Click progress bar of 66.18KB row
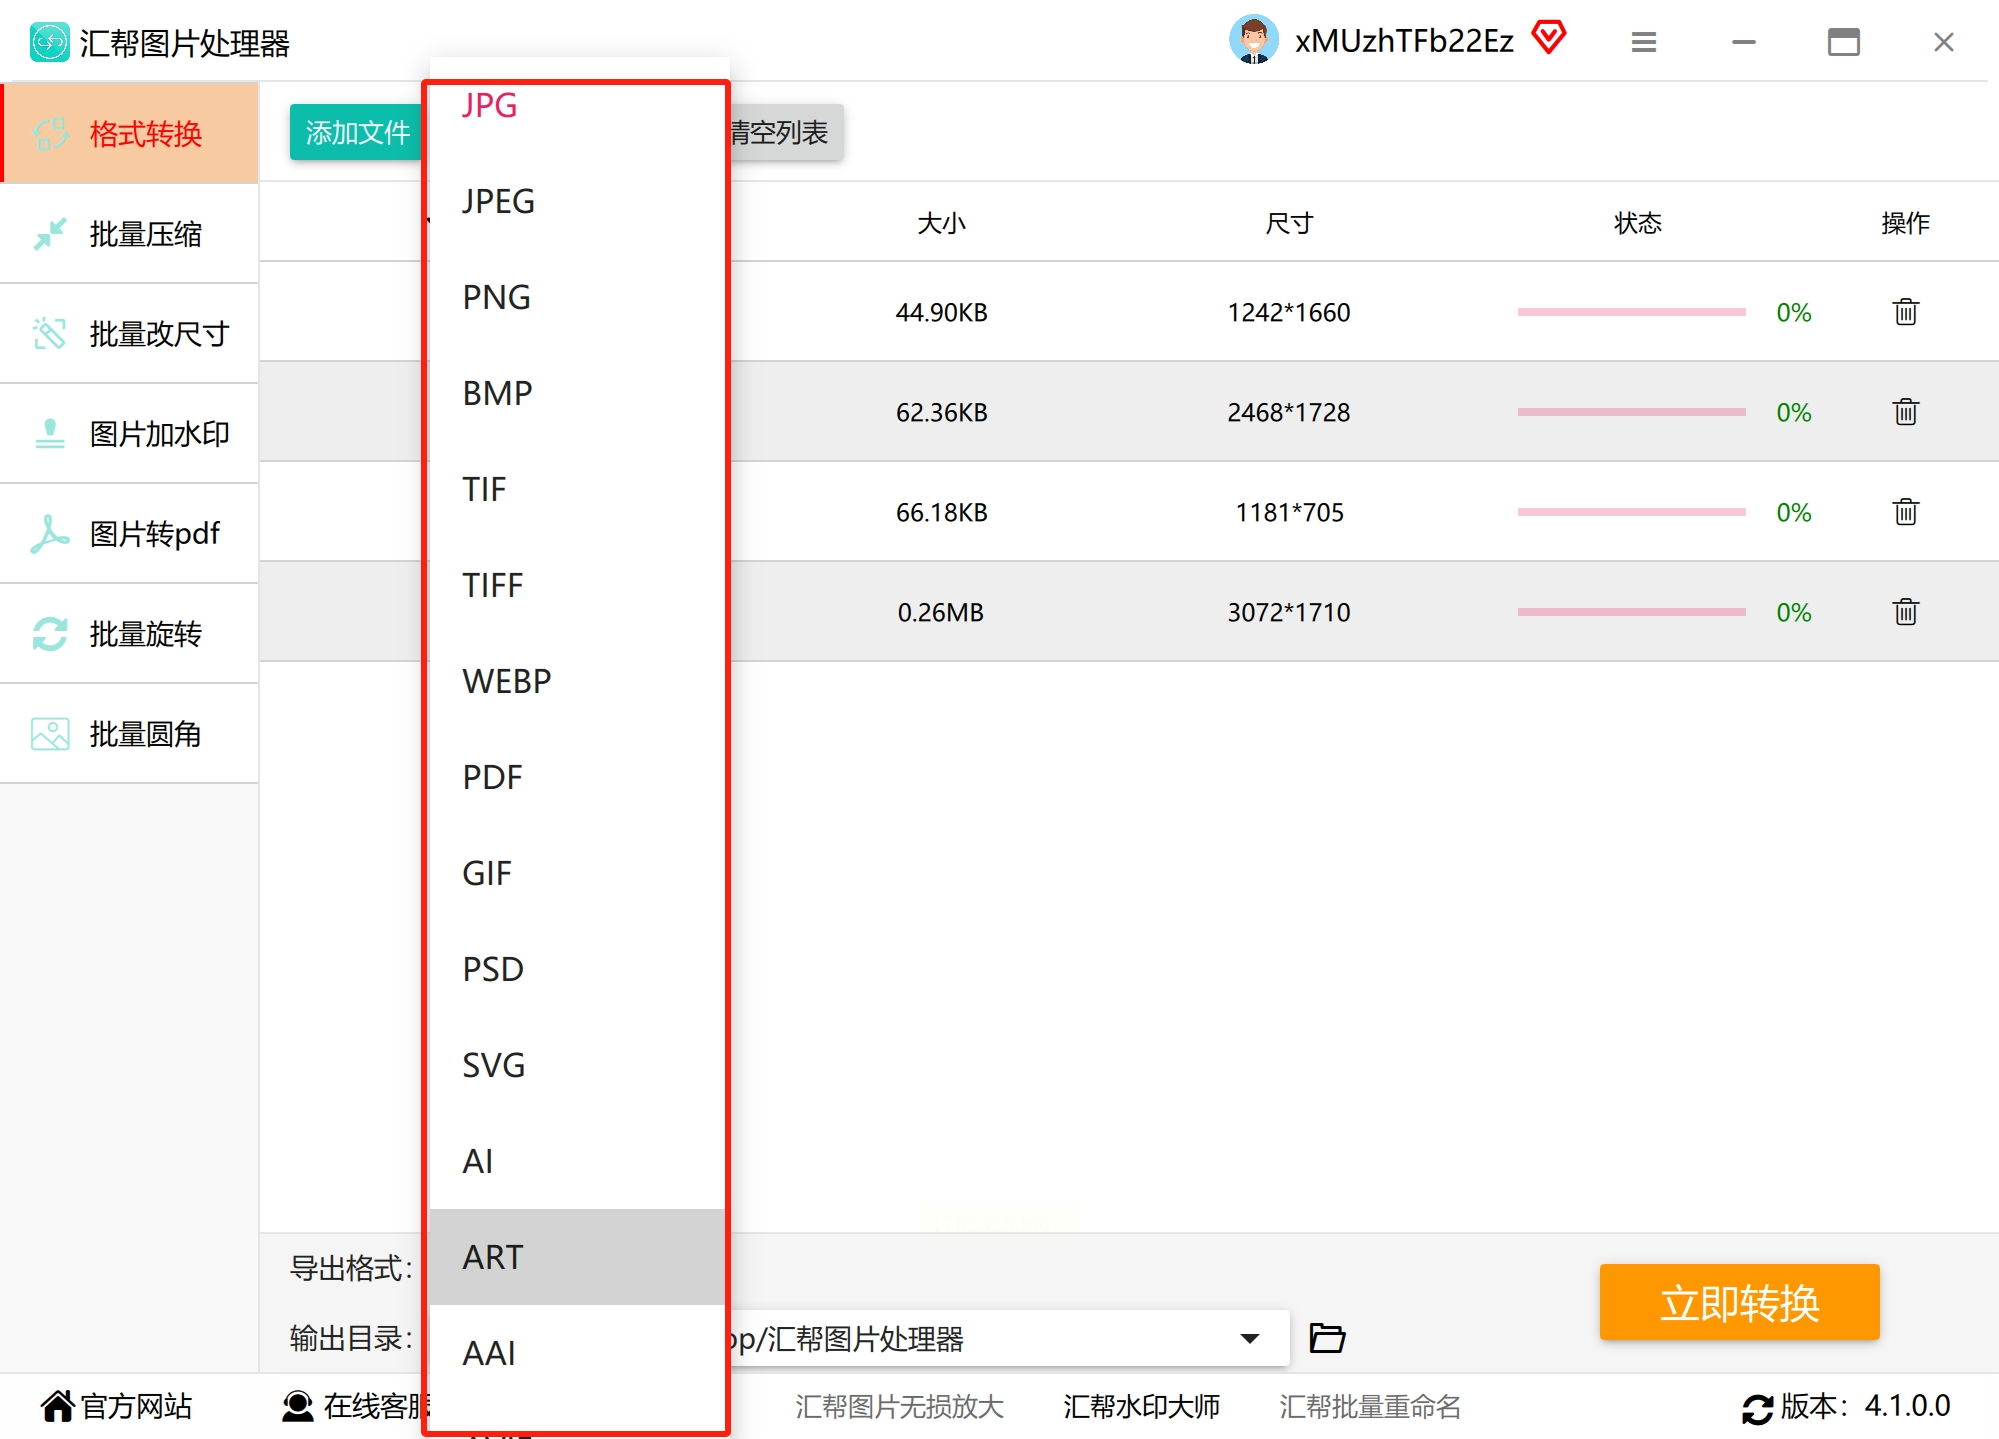1999x1439 pixels. point(1631,512)
